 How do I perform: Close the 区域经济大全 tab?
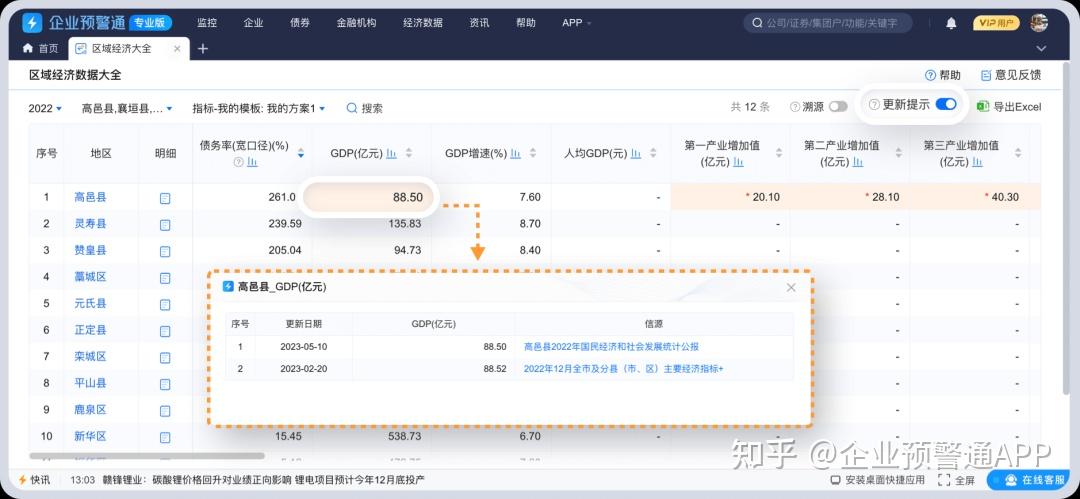pyautogui.click(x=177, y=49)
